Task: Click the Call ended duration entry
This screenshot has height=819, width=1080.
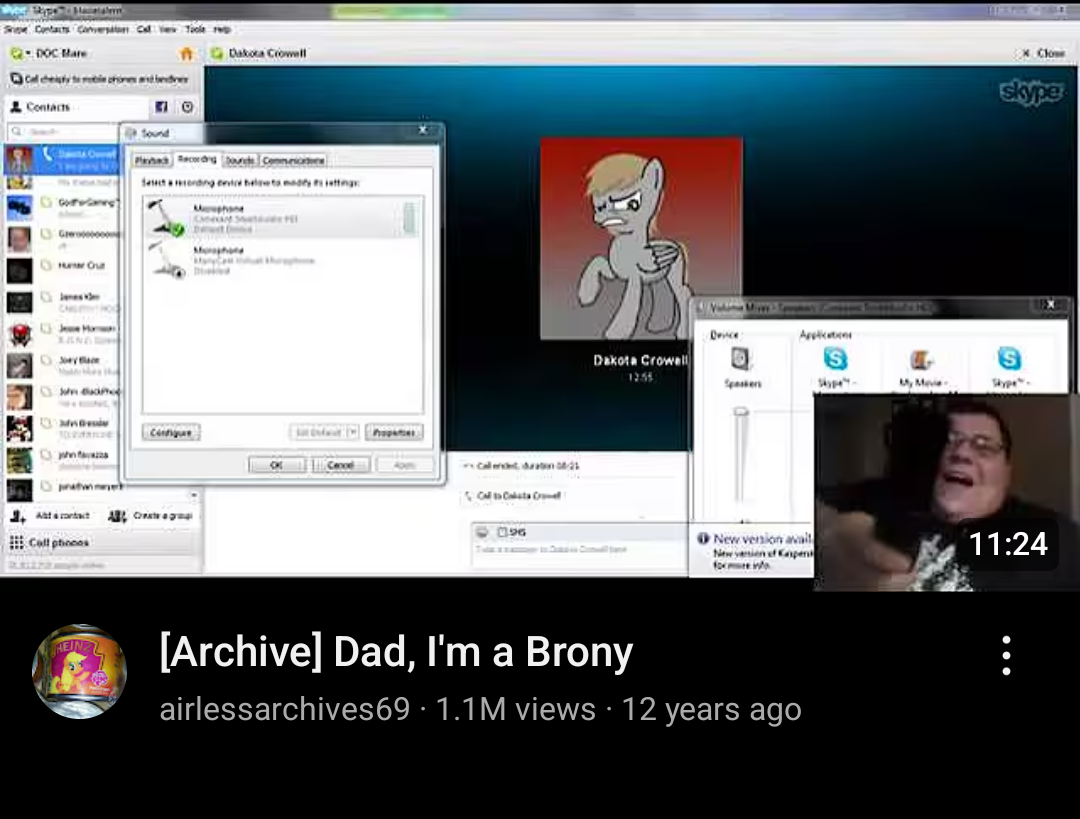Action: tap(521, 466)
